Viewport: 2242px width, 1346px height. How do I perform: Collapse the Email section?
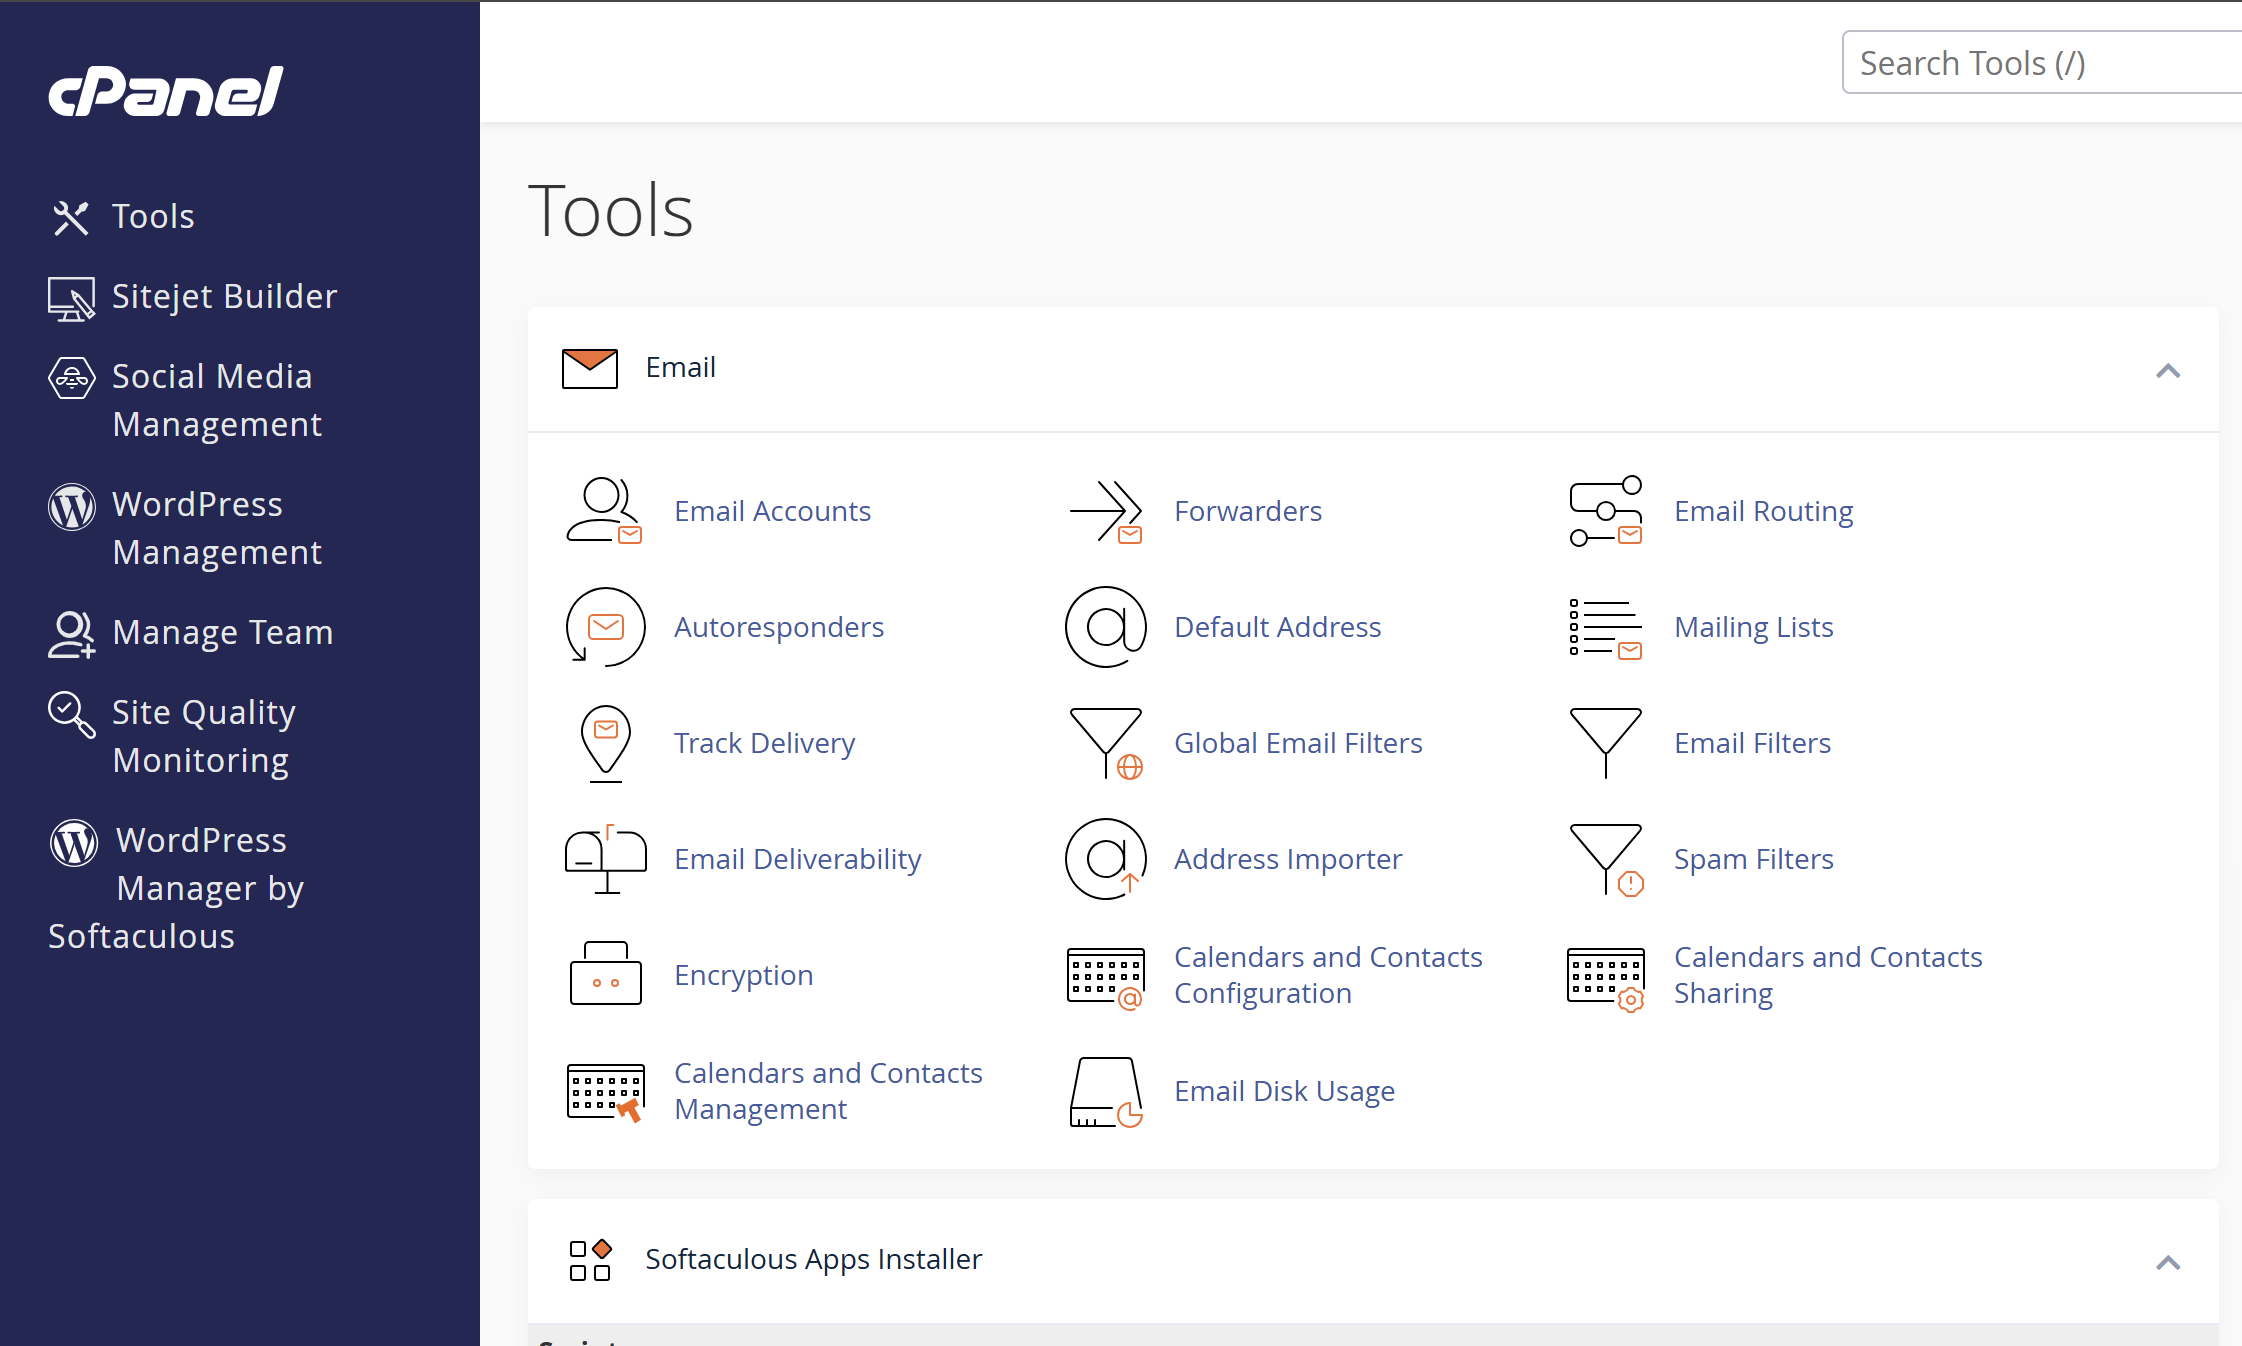click(x=2167, y=371)
